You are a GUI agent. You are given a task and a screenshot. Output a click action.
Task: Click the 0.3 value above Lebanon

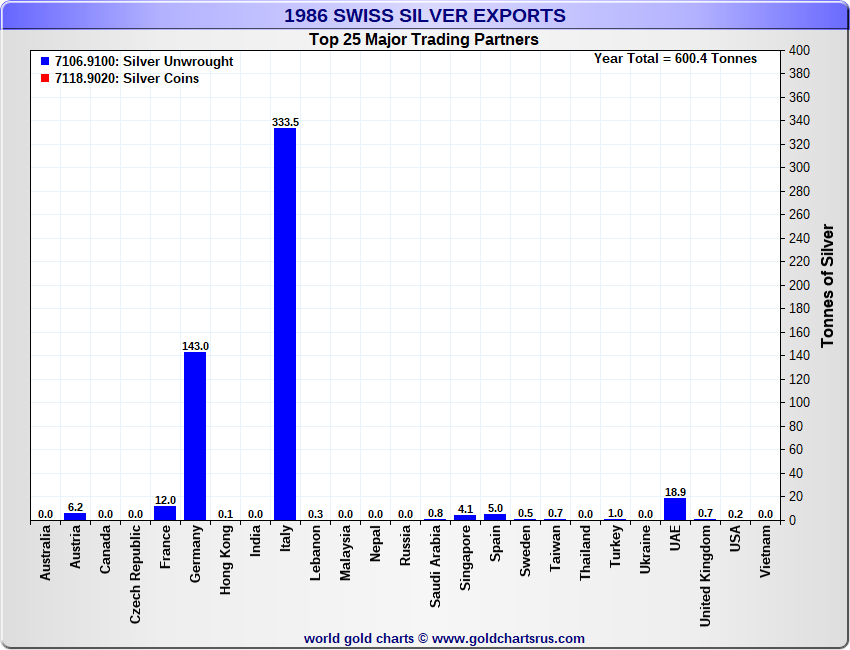[315, 514]
